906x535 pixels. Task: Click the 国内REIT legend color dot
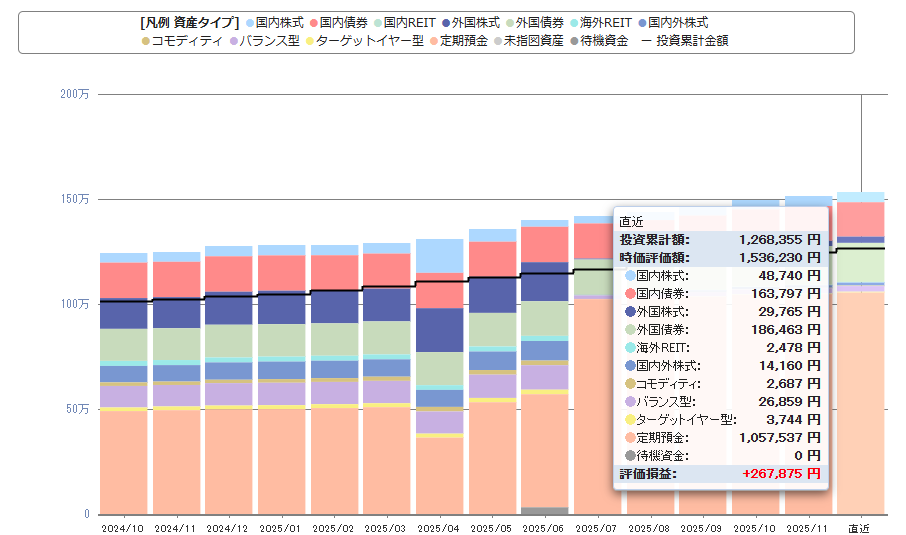pyautogui.click(x=389, y=22)
